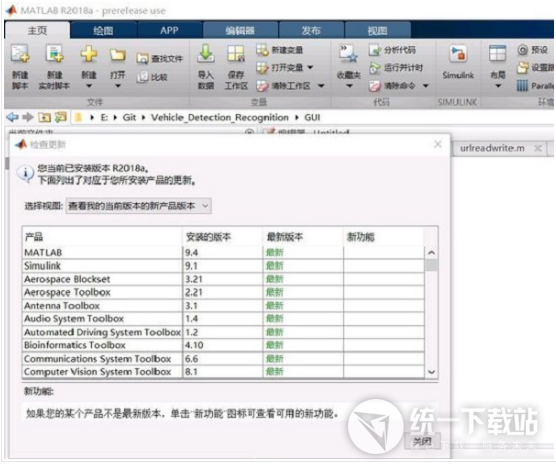Select the urlreadwrite.m editor tab

tap(492, 148)
